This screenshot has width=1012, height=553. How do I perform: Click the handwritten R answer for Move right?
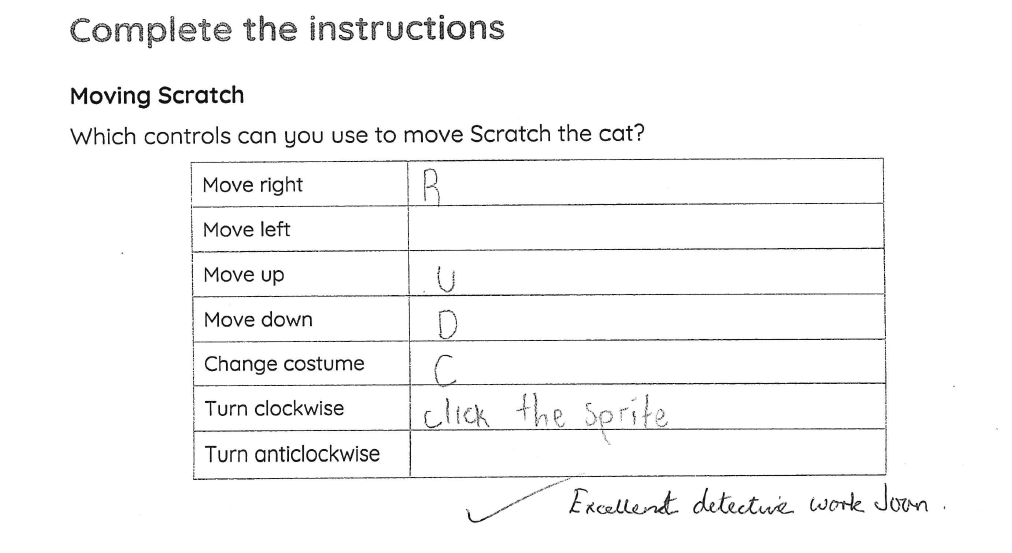[x=432, y=185]
